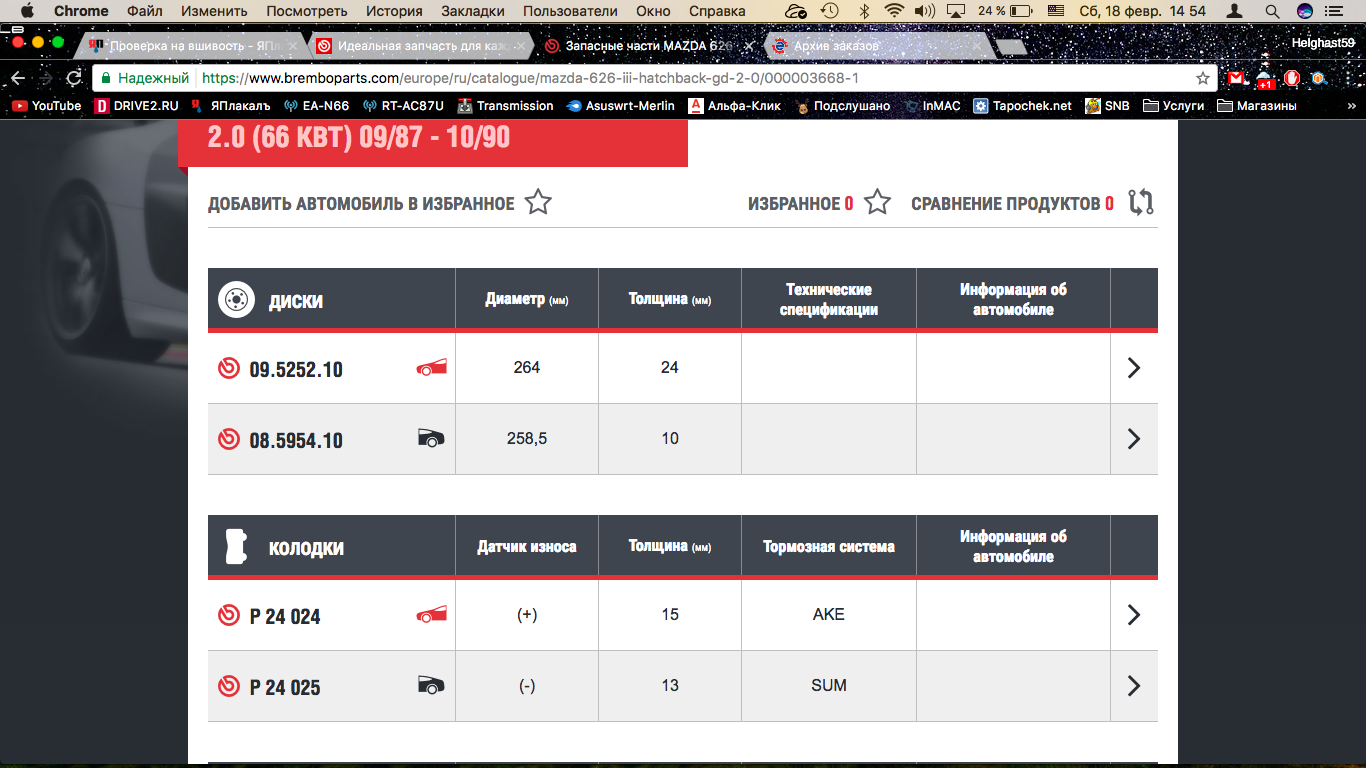Open Time Machine in the menu bar
1366x768 pixels.
pyautogui.click(x=829, y=11)
